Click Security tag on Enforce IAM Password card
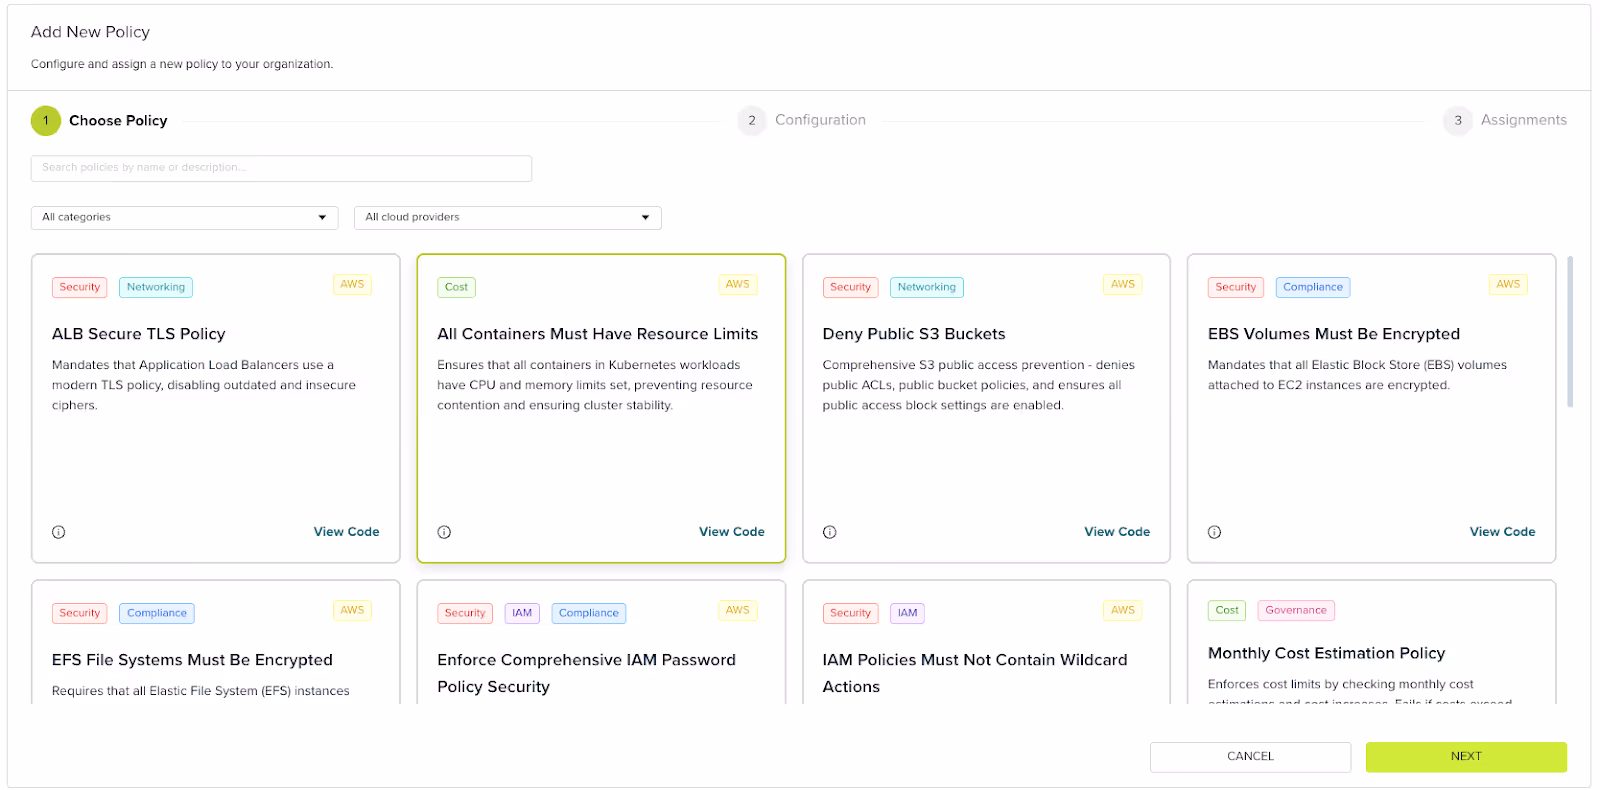This screenshot has height=790, width=1600. 465,613
